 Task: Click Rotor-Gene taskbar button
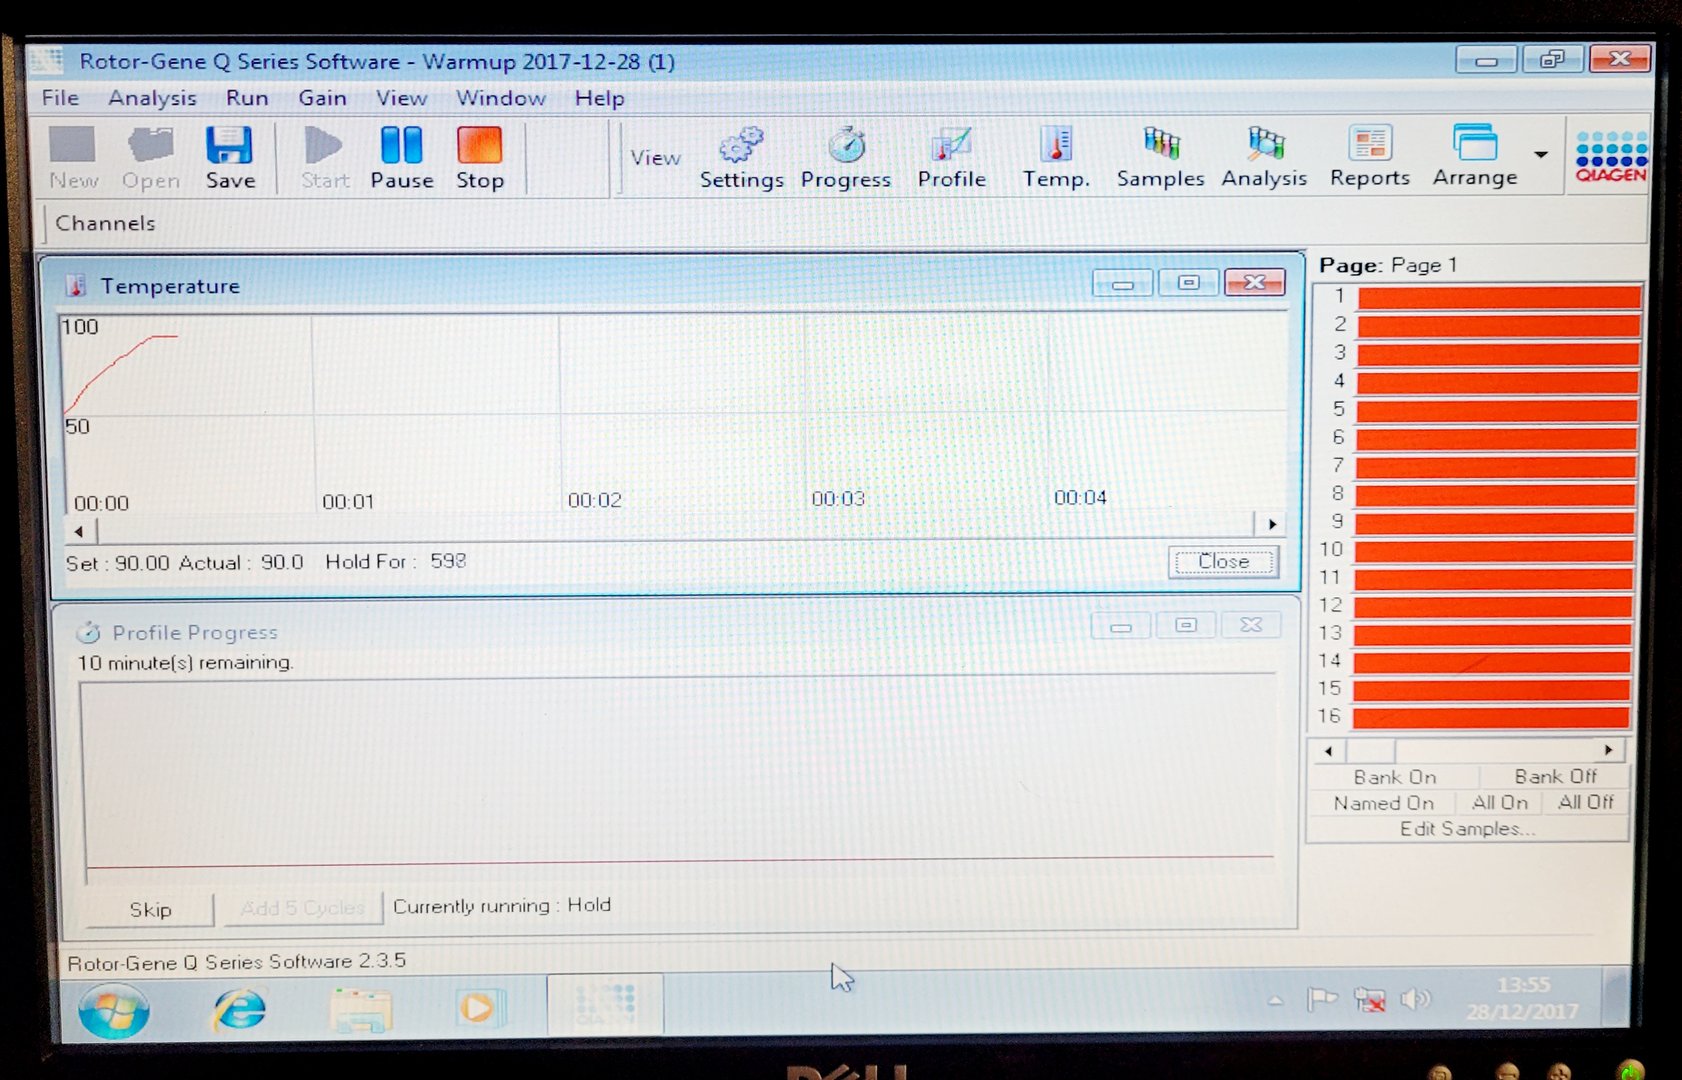[605, 1004]
